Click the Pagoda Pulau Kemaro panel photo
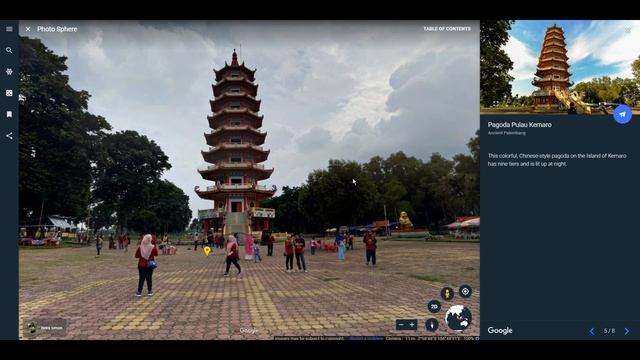Screen dimensions: 640x360 [x=560, y=67]
